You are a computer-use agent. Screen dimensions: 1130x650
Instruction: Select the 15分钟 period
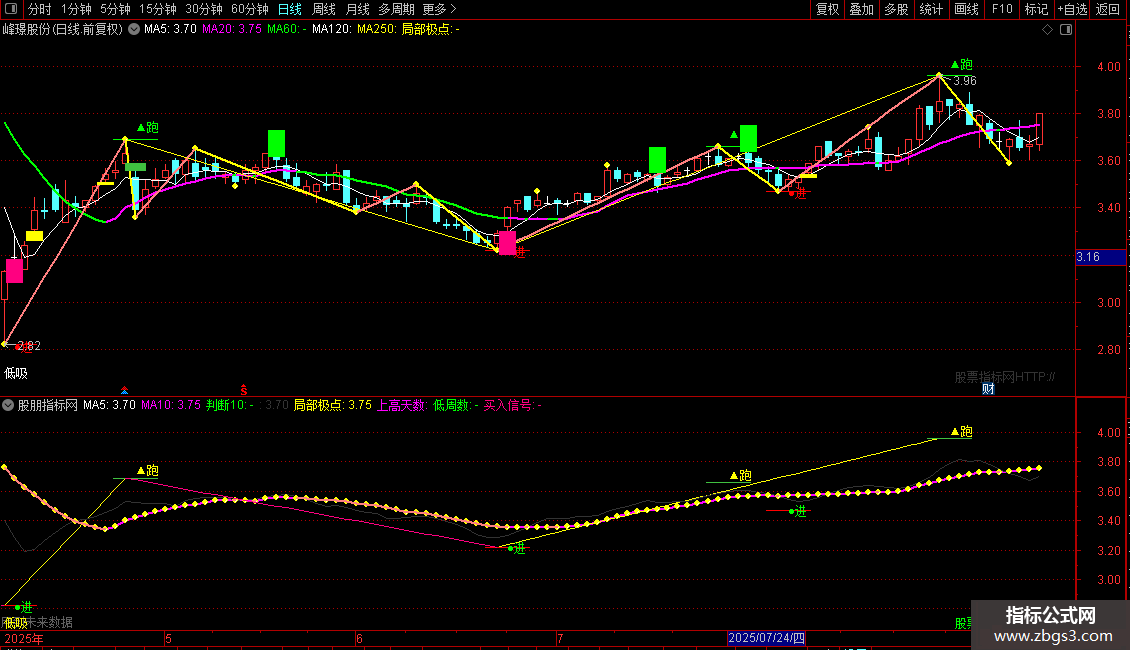tap(158, 9)
